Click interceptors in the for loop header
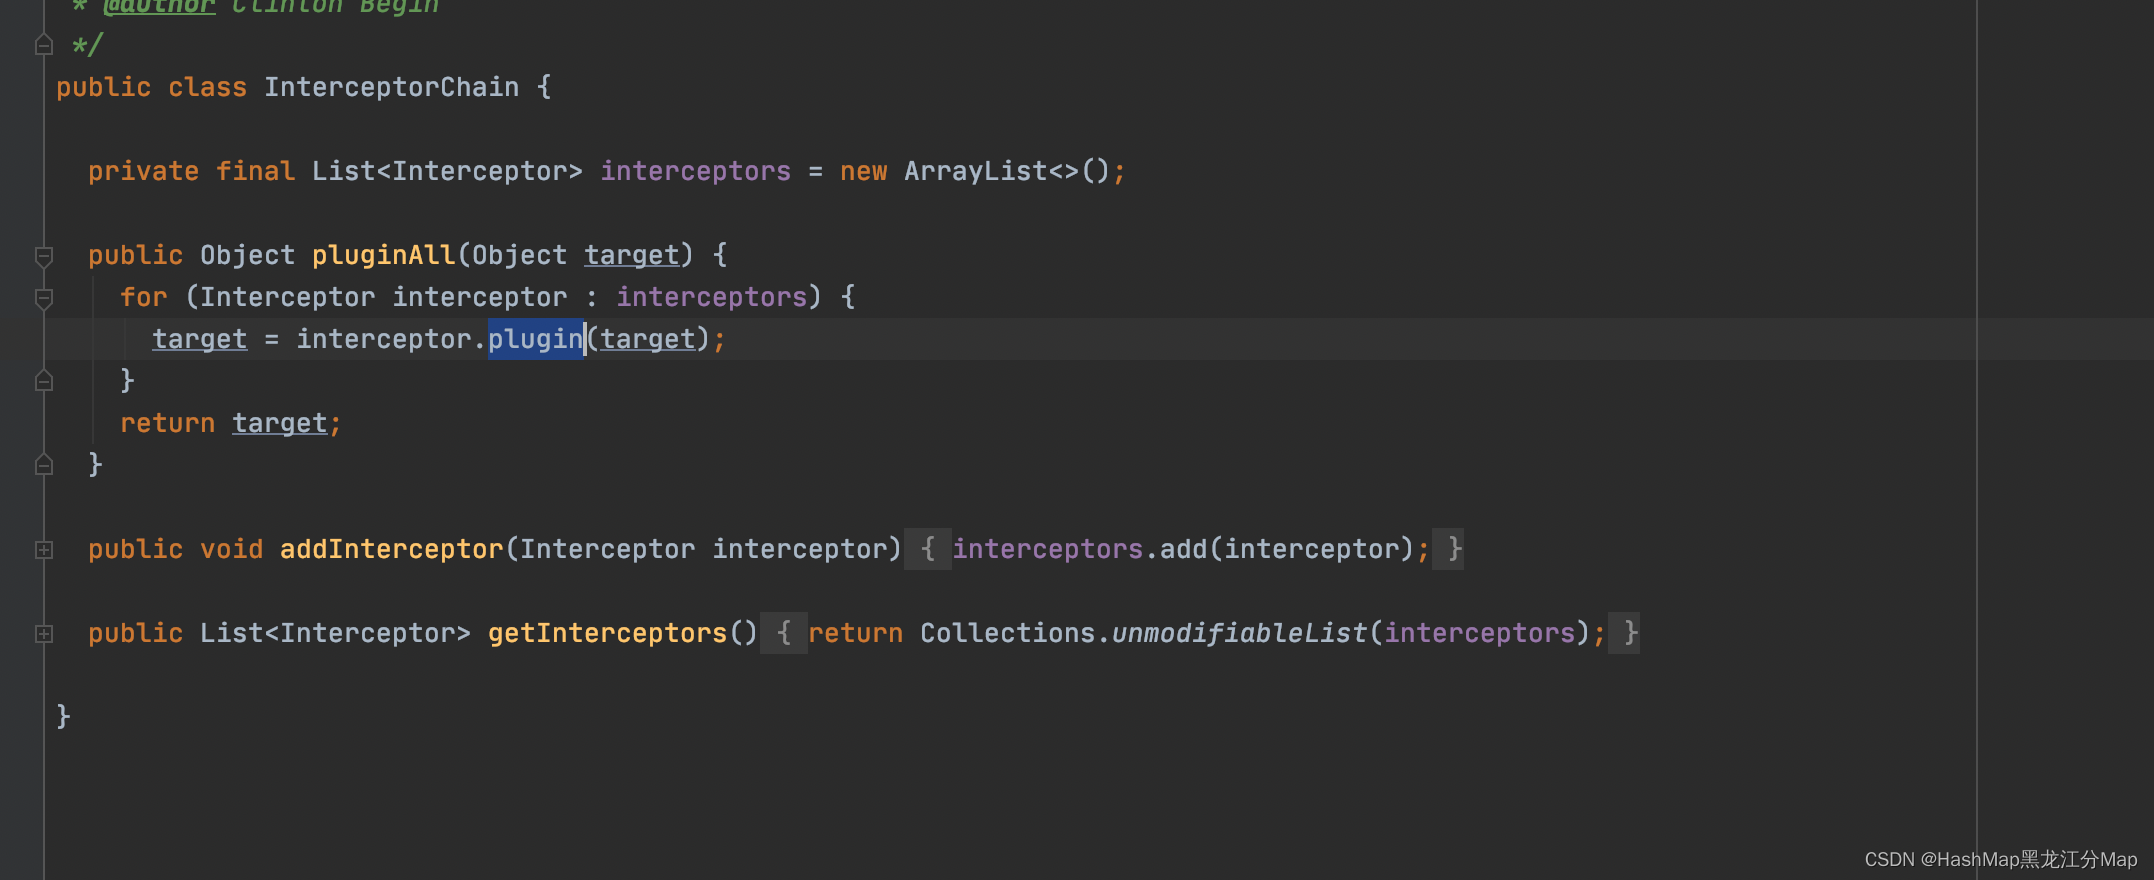2154x880 pixels. [711, 297]
